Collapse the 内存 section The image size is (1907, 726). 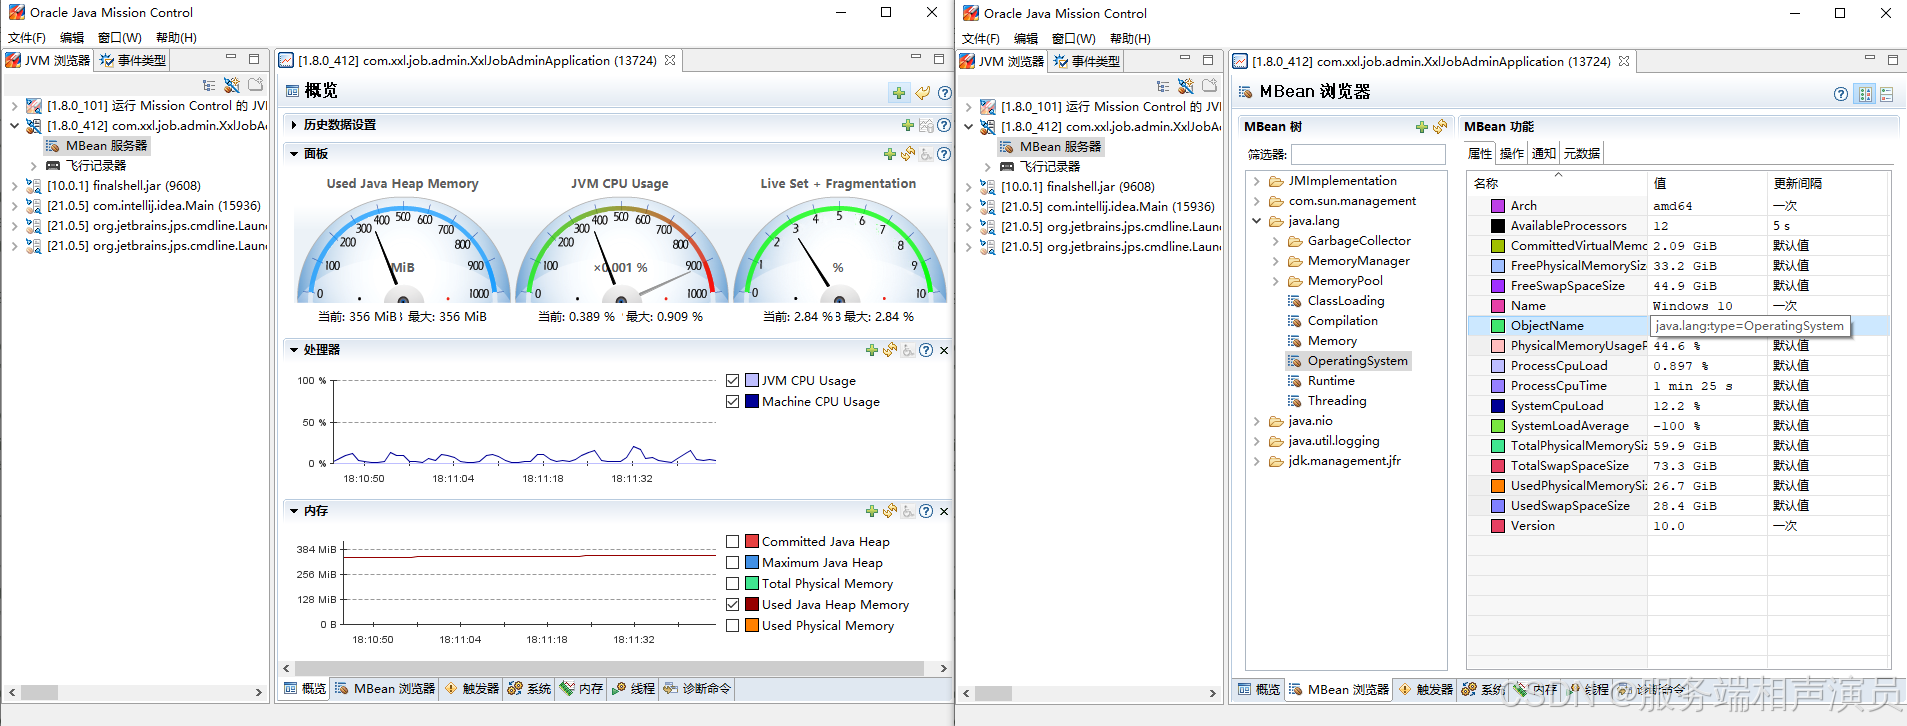294,511
